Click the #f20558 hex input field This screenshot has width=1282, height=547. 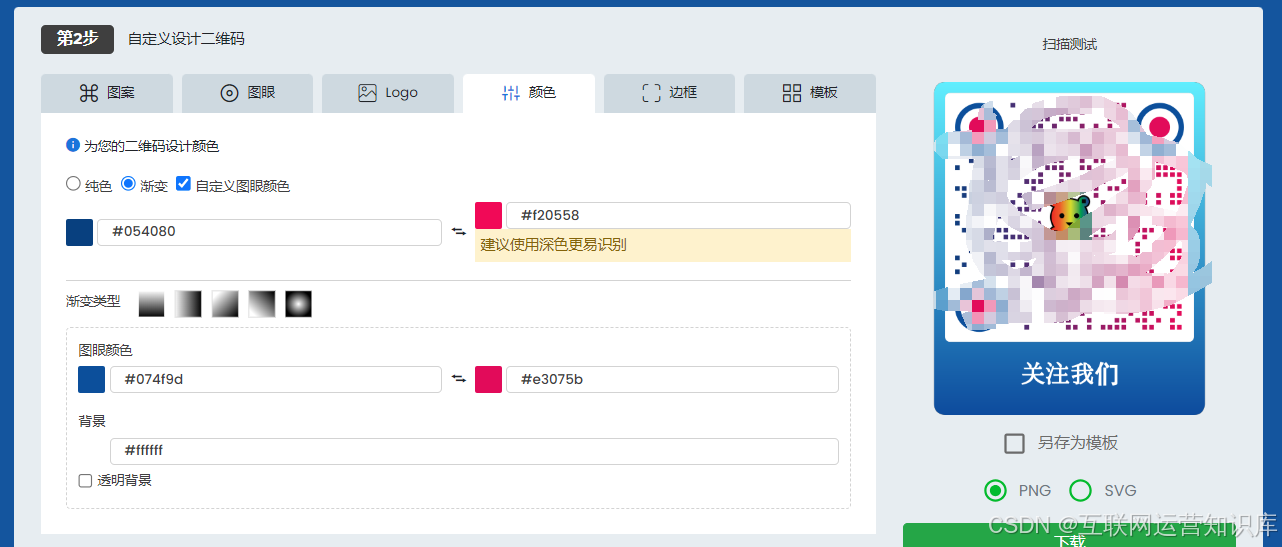(x=678, y=215)
